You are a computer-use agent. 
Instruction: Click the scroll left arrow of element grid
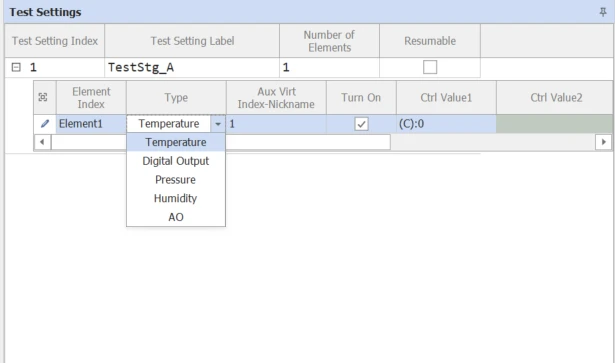pyautogui.click(x=42, y=142)
